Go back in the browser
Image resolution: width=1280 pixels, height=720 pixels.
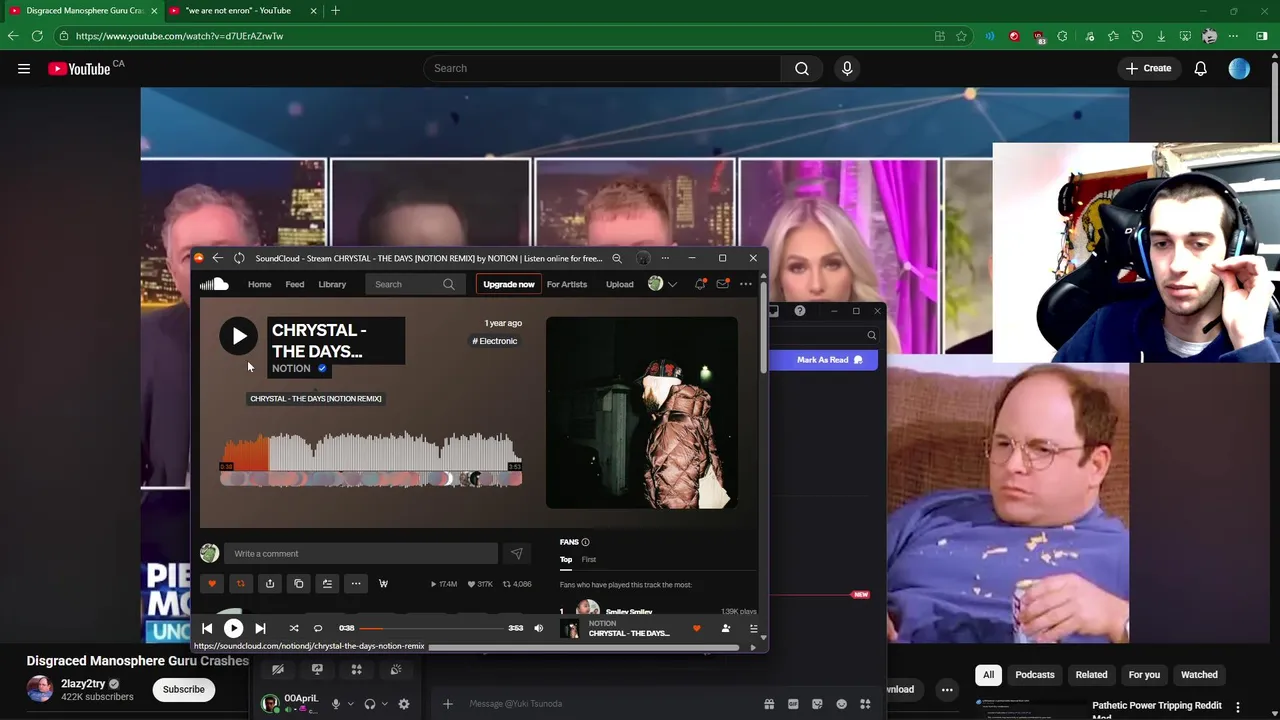tap(12, 36)
